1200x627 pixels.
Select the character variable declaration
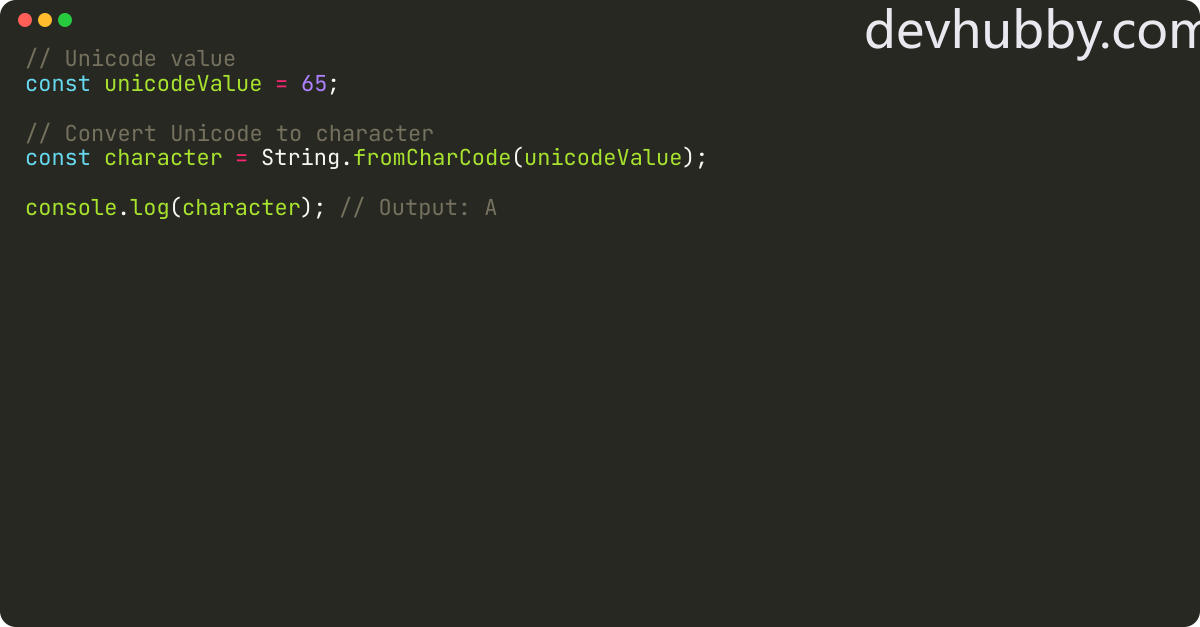(x=163, y=158)
